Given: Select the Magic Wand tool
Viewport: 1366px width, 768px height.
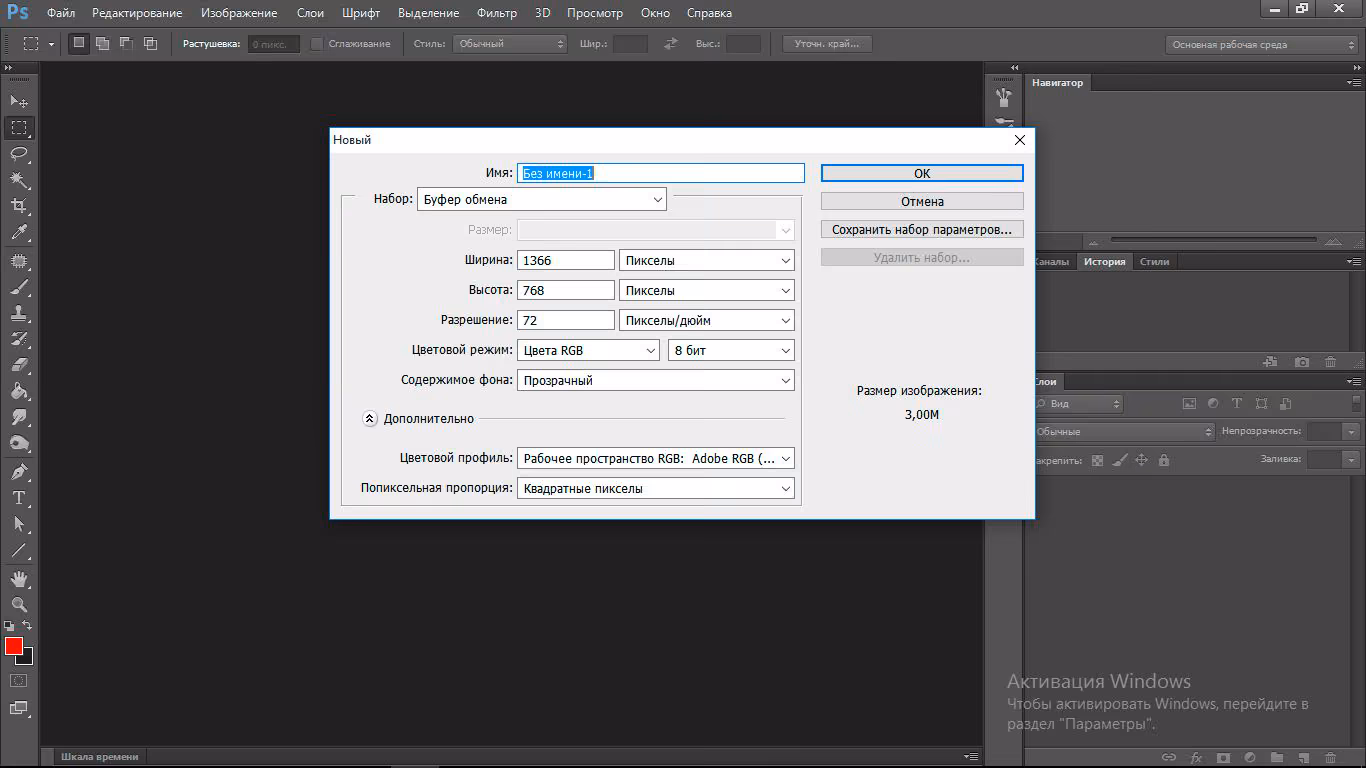Looking at the screenshot, I should pyautogui.click(x=19, y=180).
